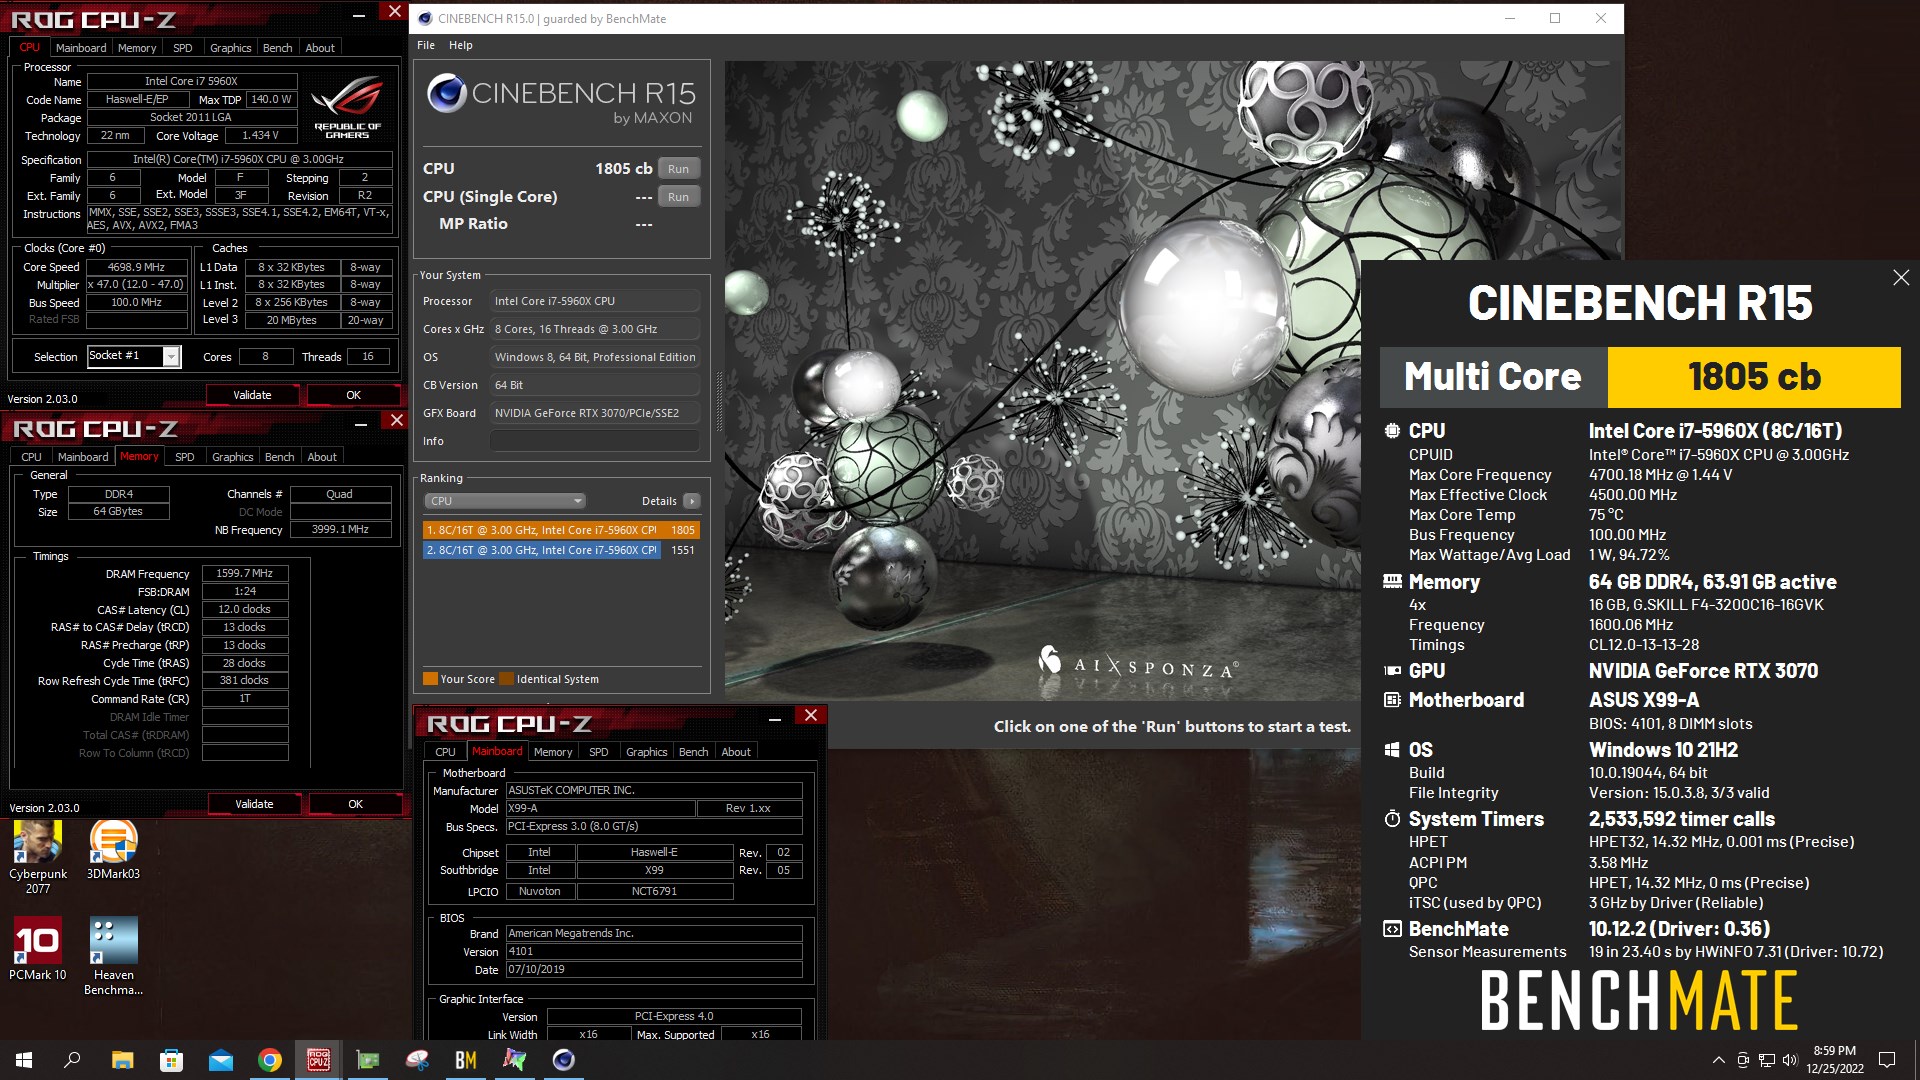The image size is (1920, 1080).
Task: Open the network tray icon
Action: [x=1767, y=1060]
